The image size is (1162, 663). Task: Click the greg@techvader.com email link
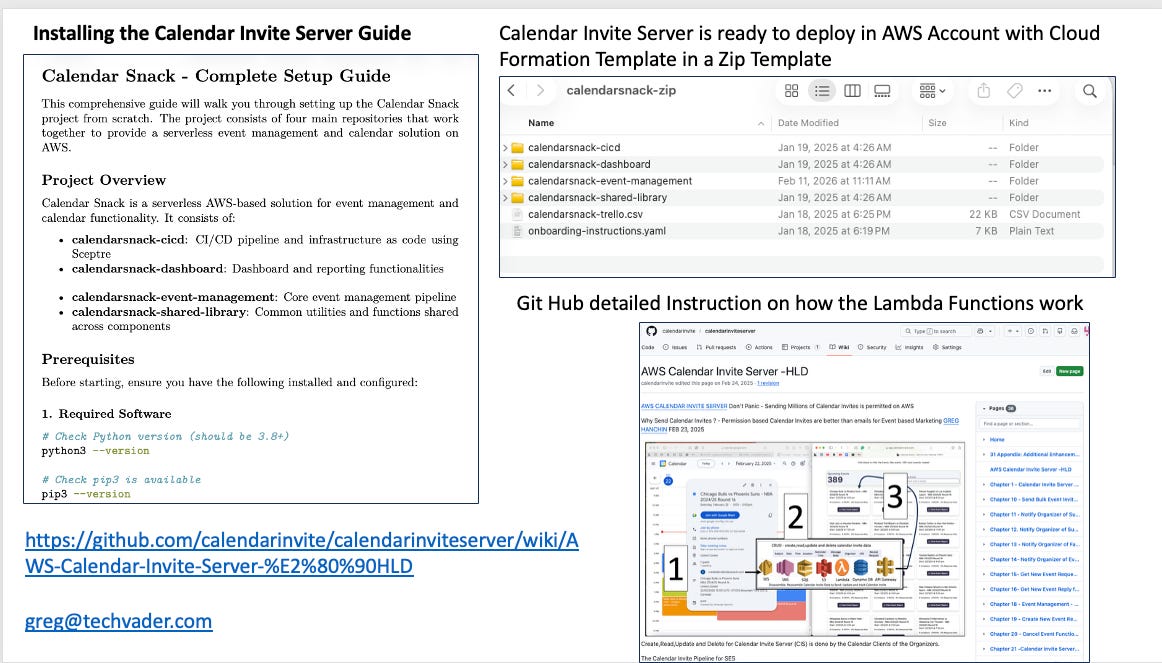tap(119, 621)
